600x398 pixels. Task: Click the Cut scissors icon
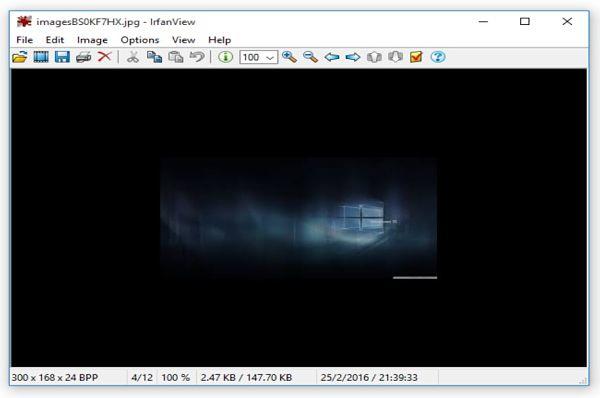coord(132,57)
